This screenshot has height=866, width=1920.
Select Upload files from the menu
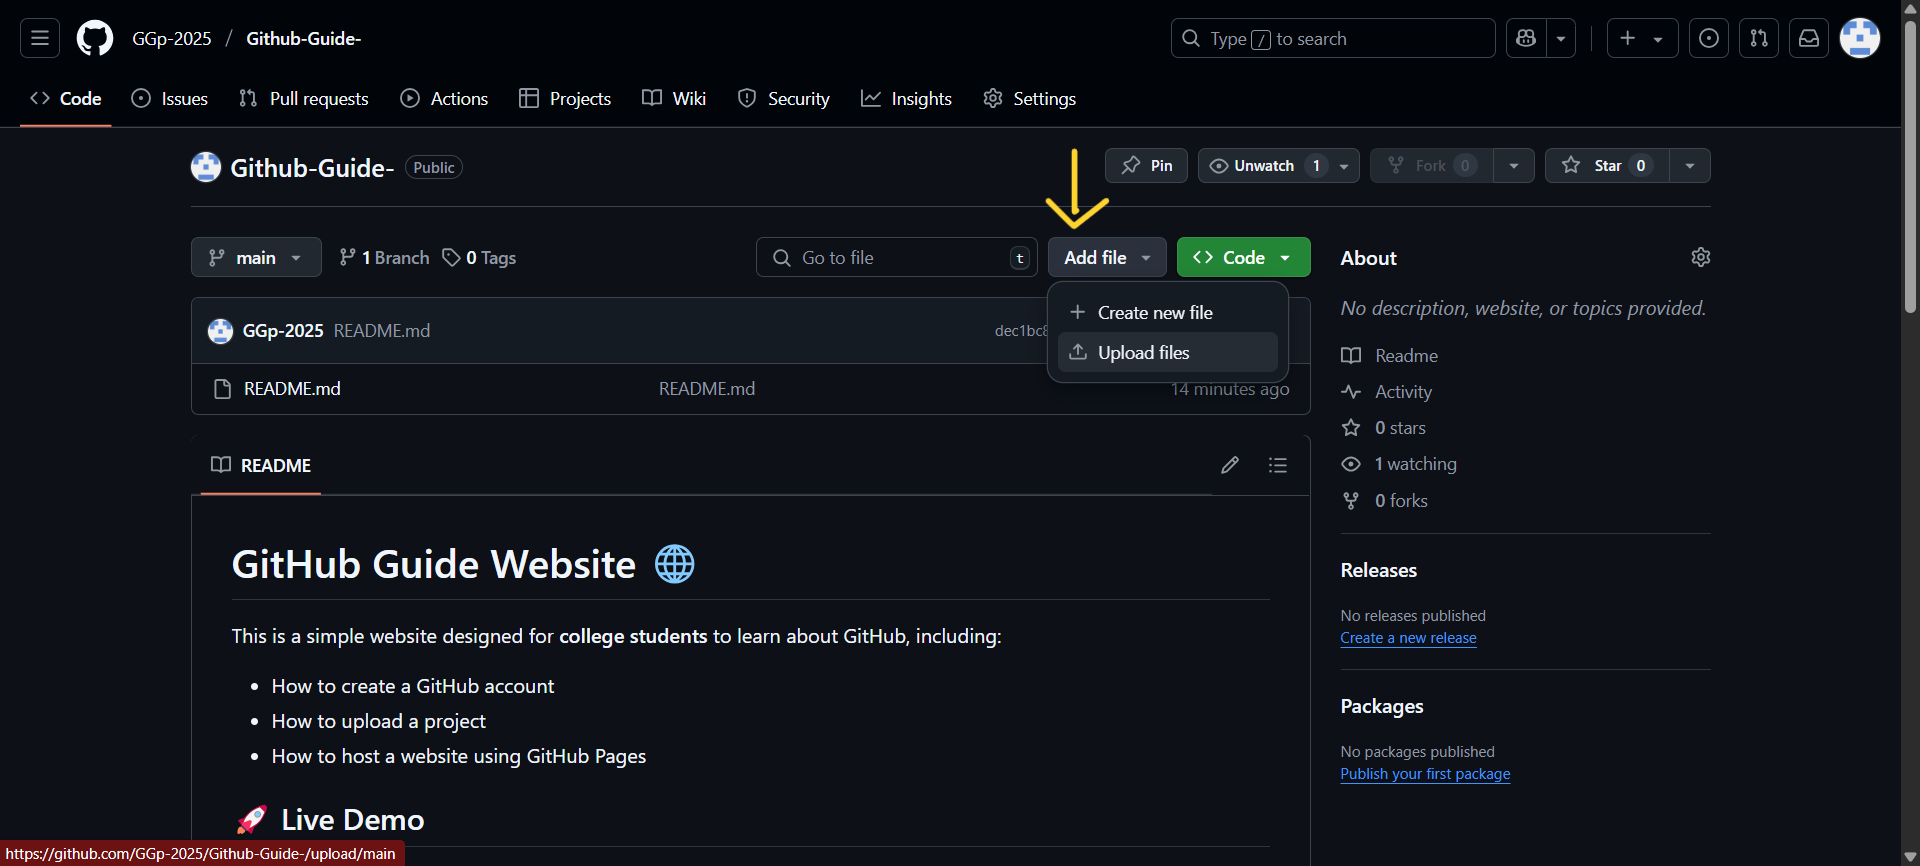tap(1143, 352)
